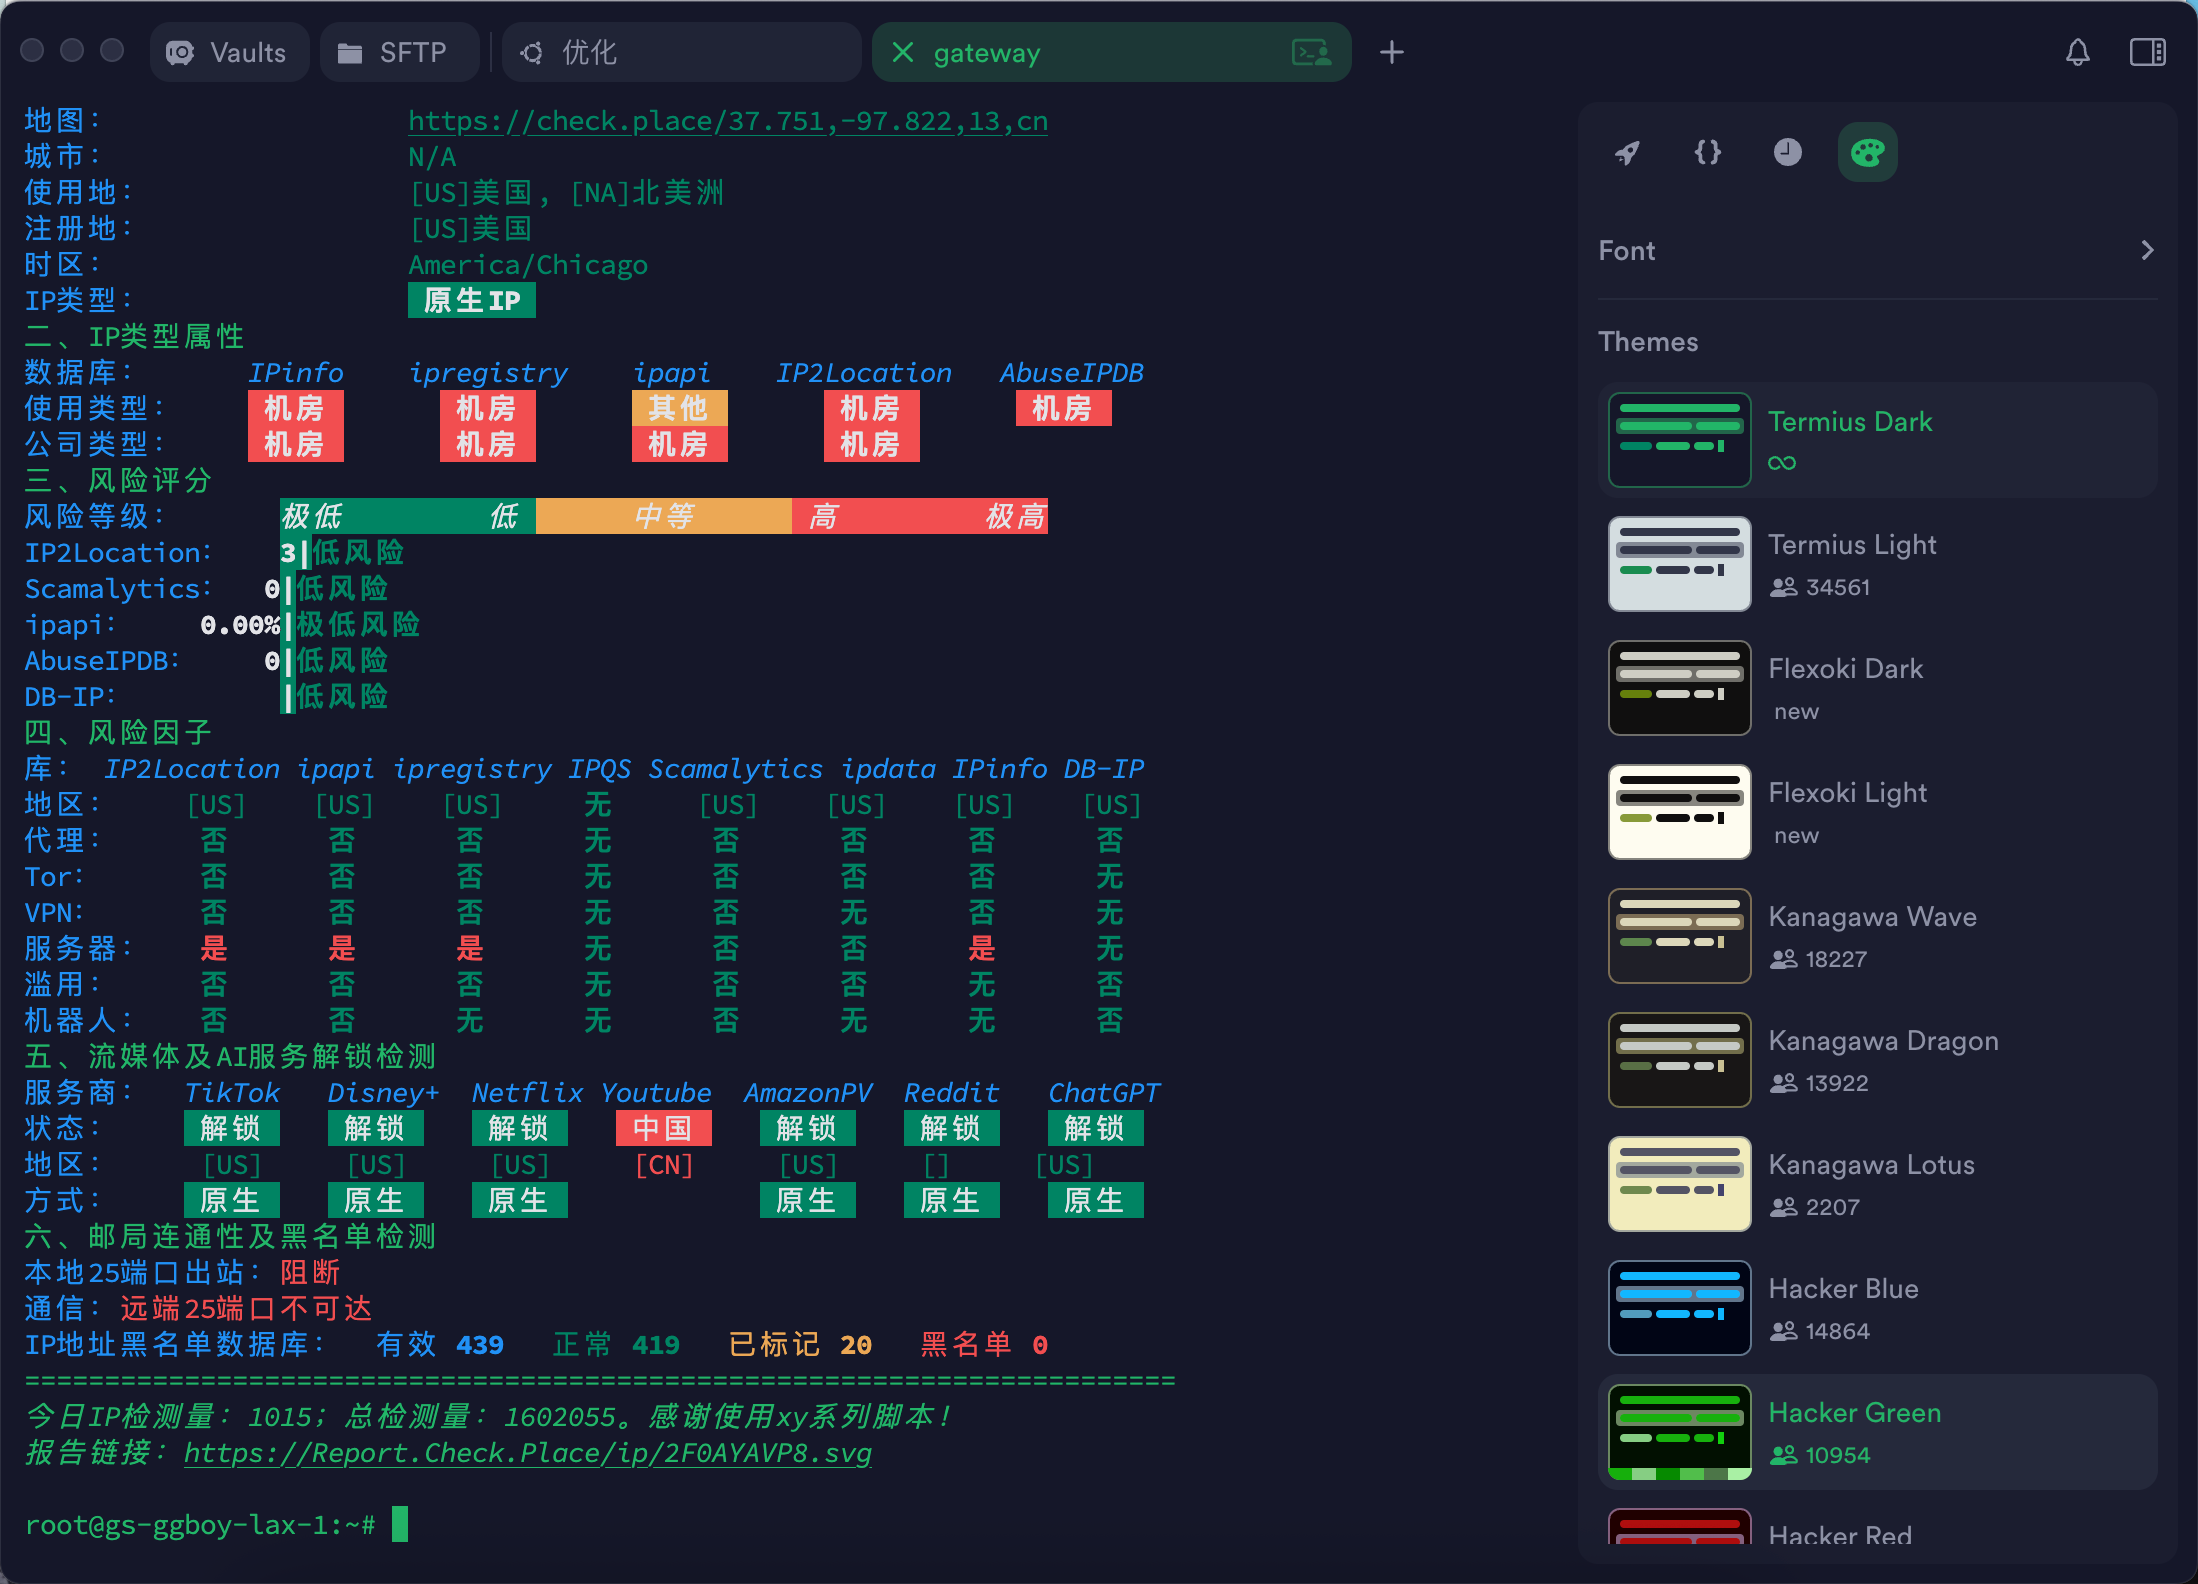Open the appearance palette panel
Viewport: 2198px width, 1584px height.
1867,152
